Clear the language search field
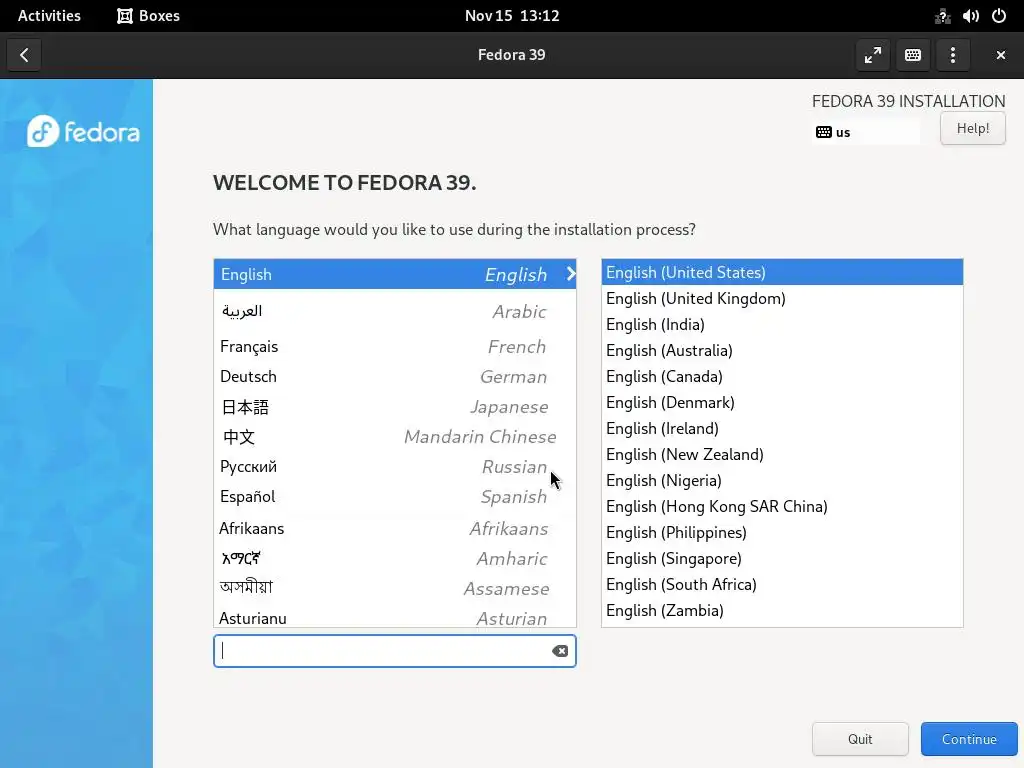 tap(560, 651)
